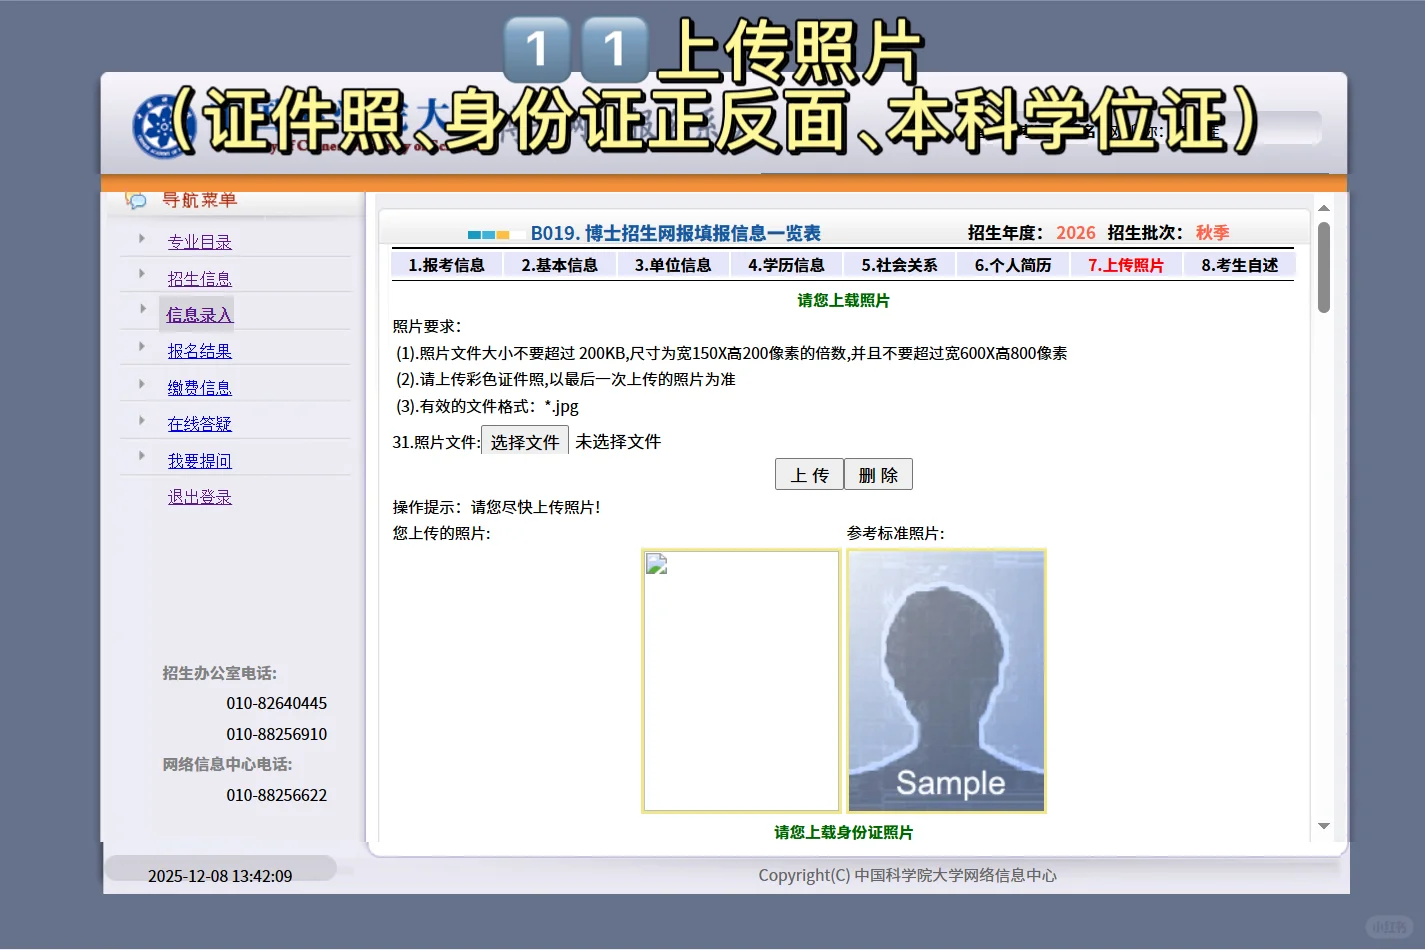Click the 选择文件 file picker button
1425x950 pixels.
pyautogui.click(x=525, y=440)
